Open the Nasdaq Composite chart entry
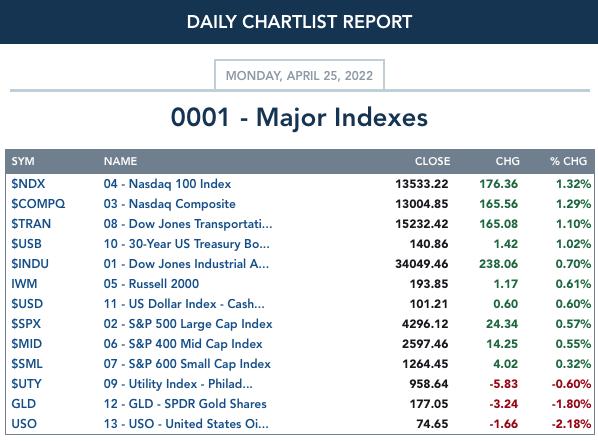598x441 pixels. pyautogui.click(x=170, y=204)
